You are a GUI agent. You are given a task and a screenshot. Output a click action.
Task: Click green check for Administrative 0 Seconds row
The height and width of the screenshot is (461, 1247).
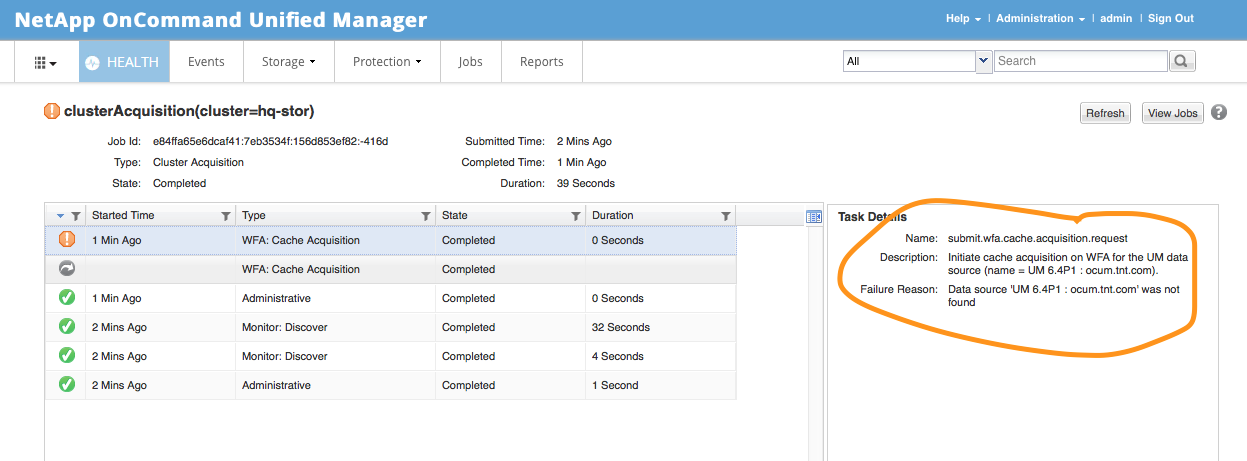67,298
